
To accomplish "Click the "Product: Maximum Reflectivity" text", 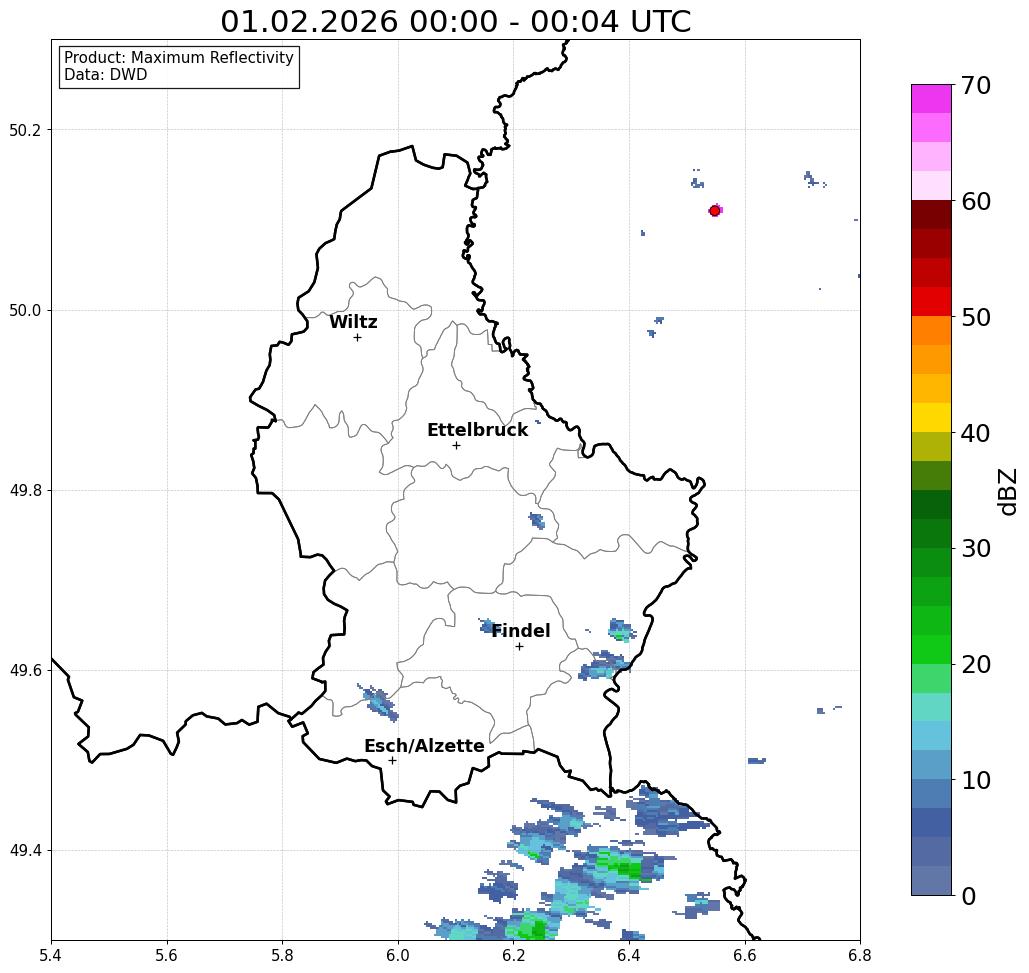I will (178, 58).
